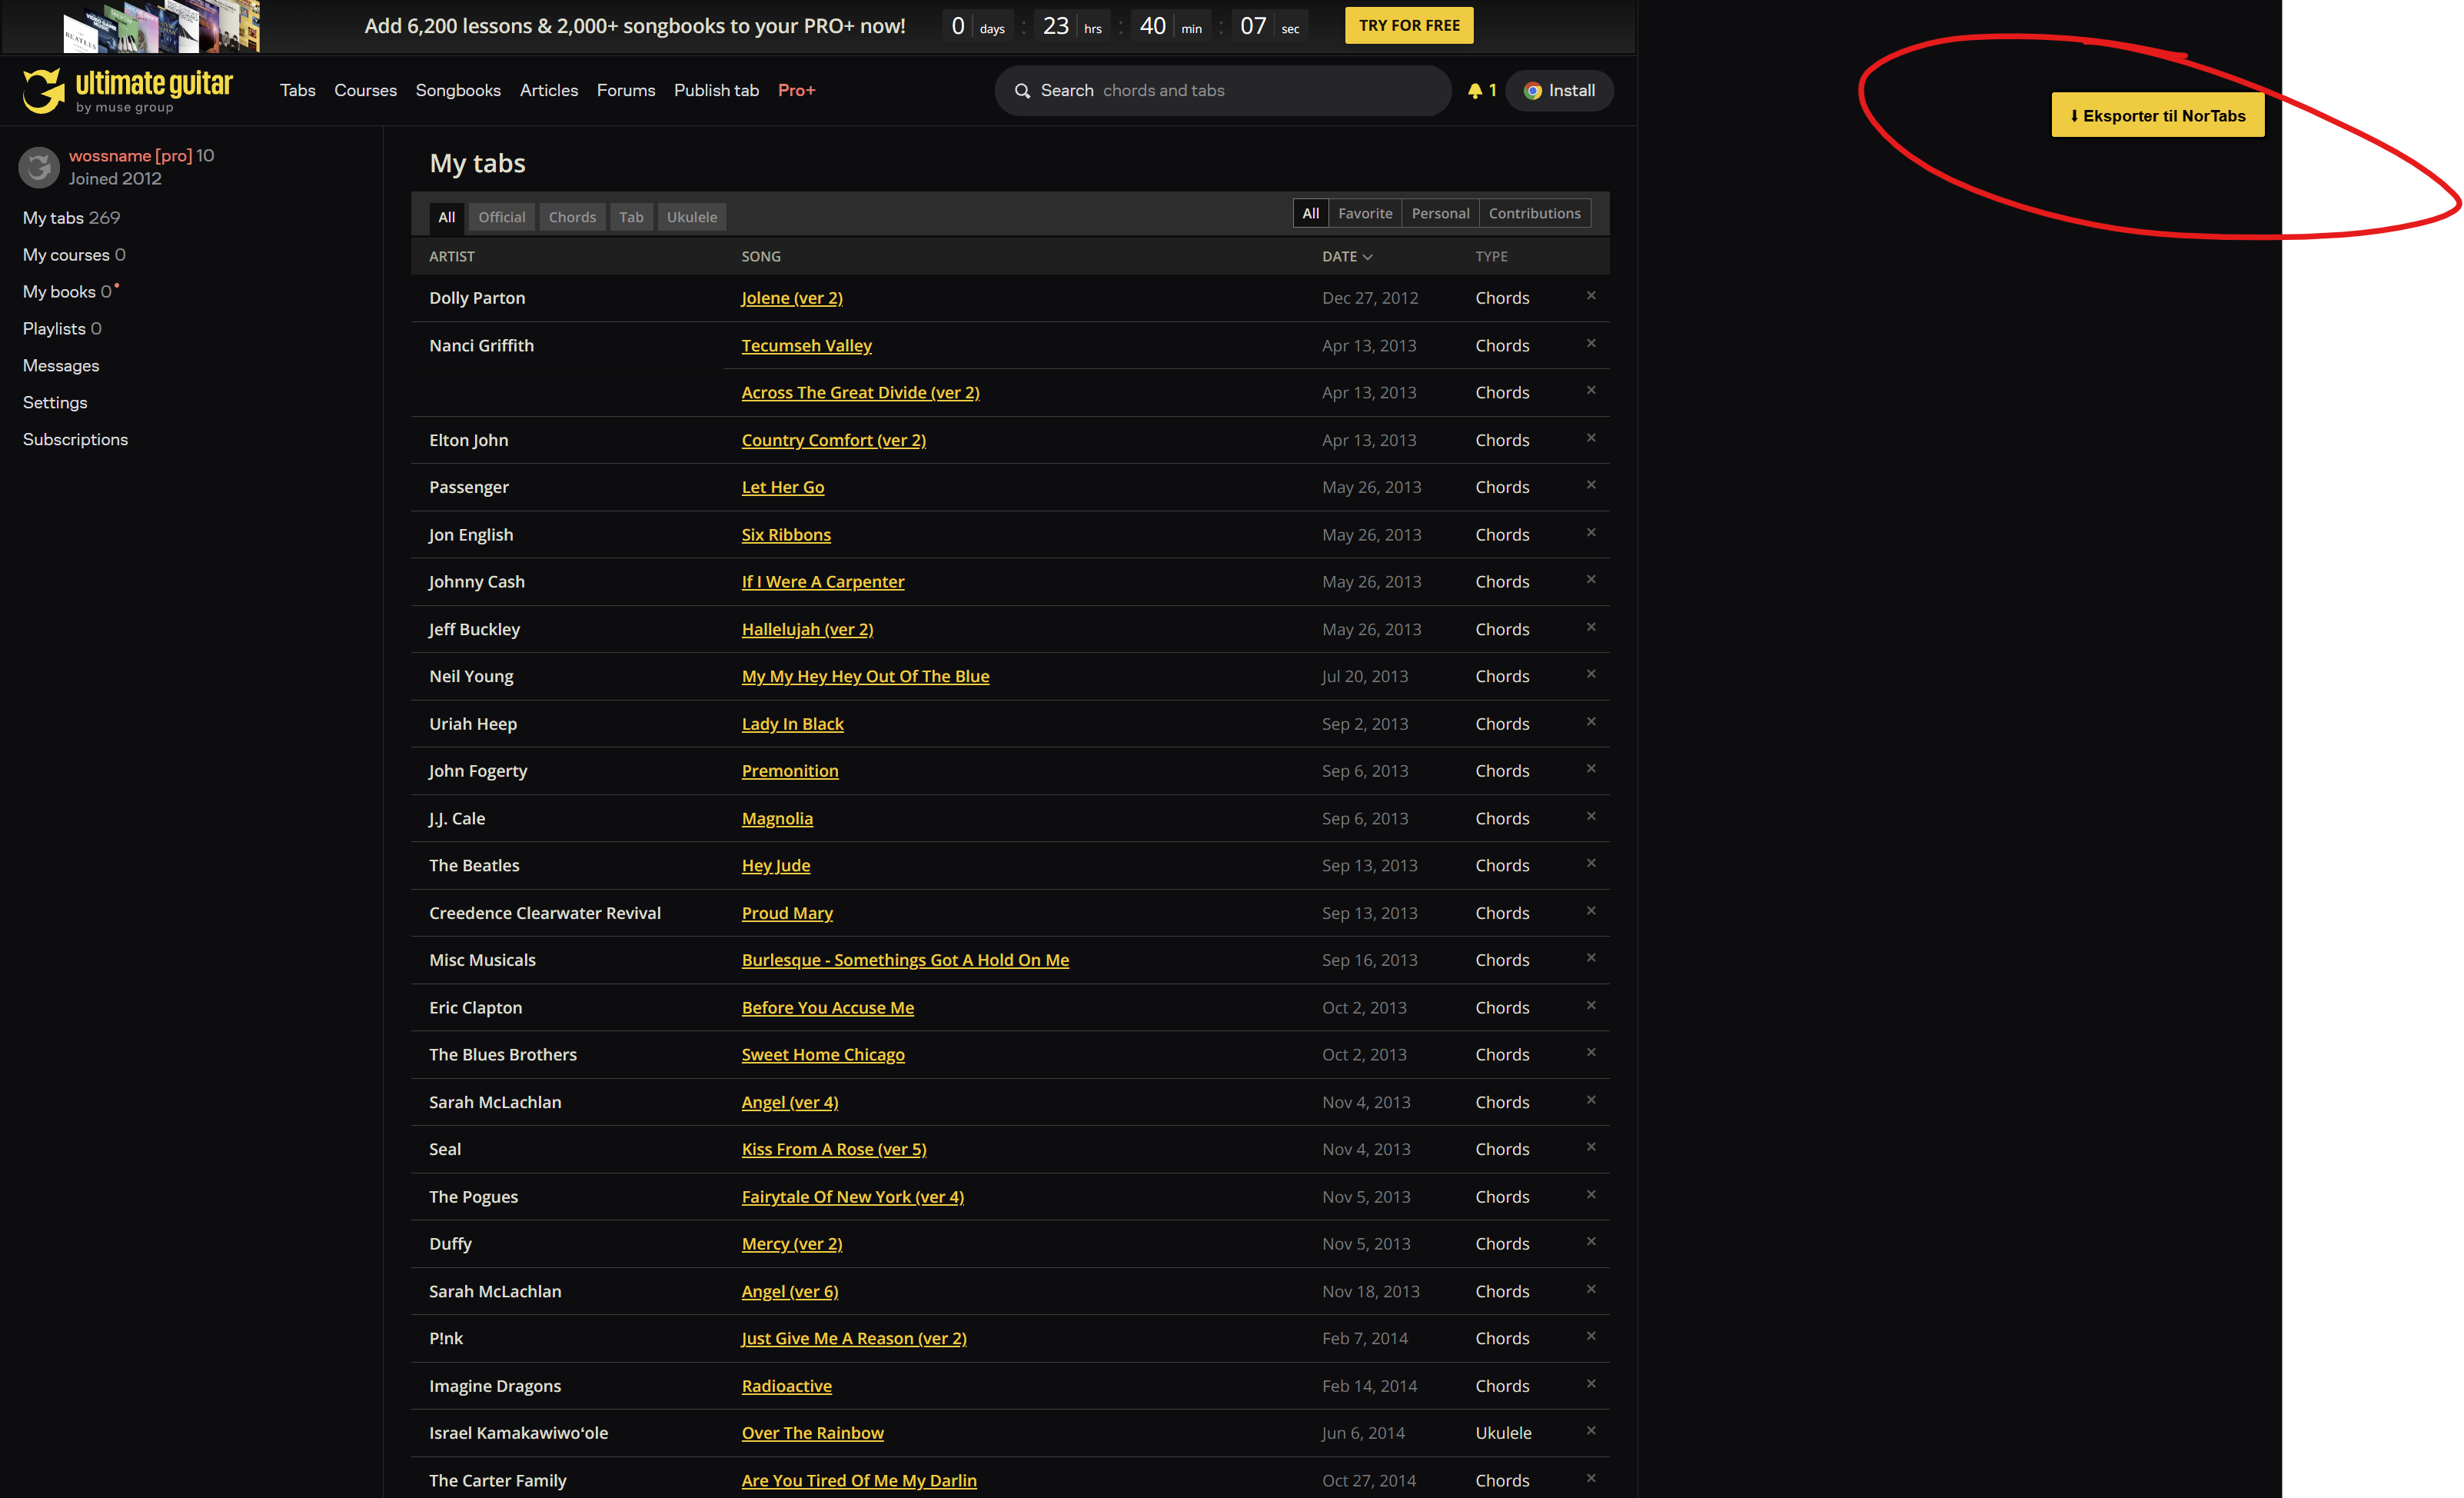Click Publish tab in the navigation
This screenshot has width=2464, height=1498.
(x=716, y=91)
